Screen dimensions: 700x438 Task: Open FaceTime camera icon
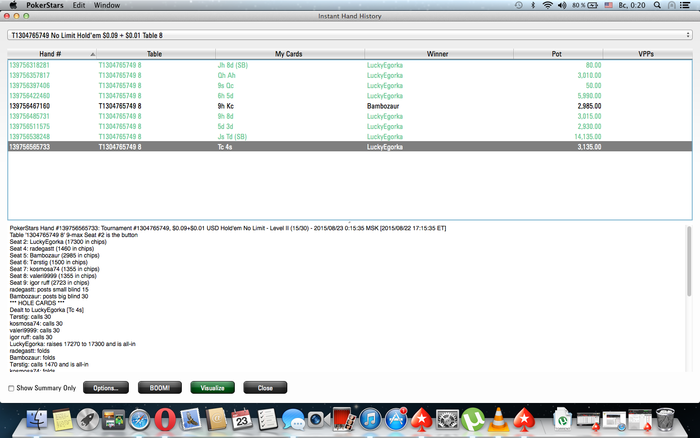click(x=319, y=420)
